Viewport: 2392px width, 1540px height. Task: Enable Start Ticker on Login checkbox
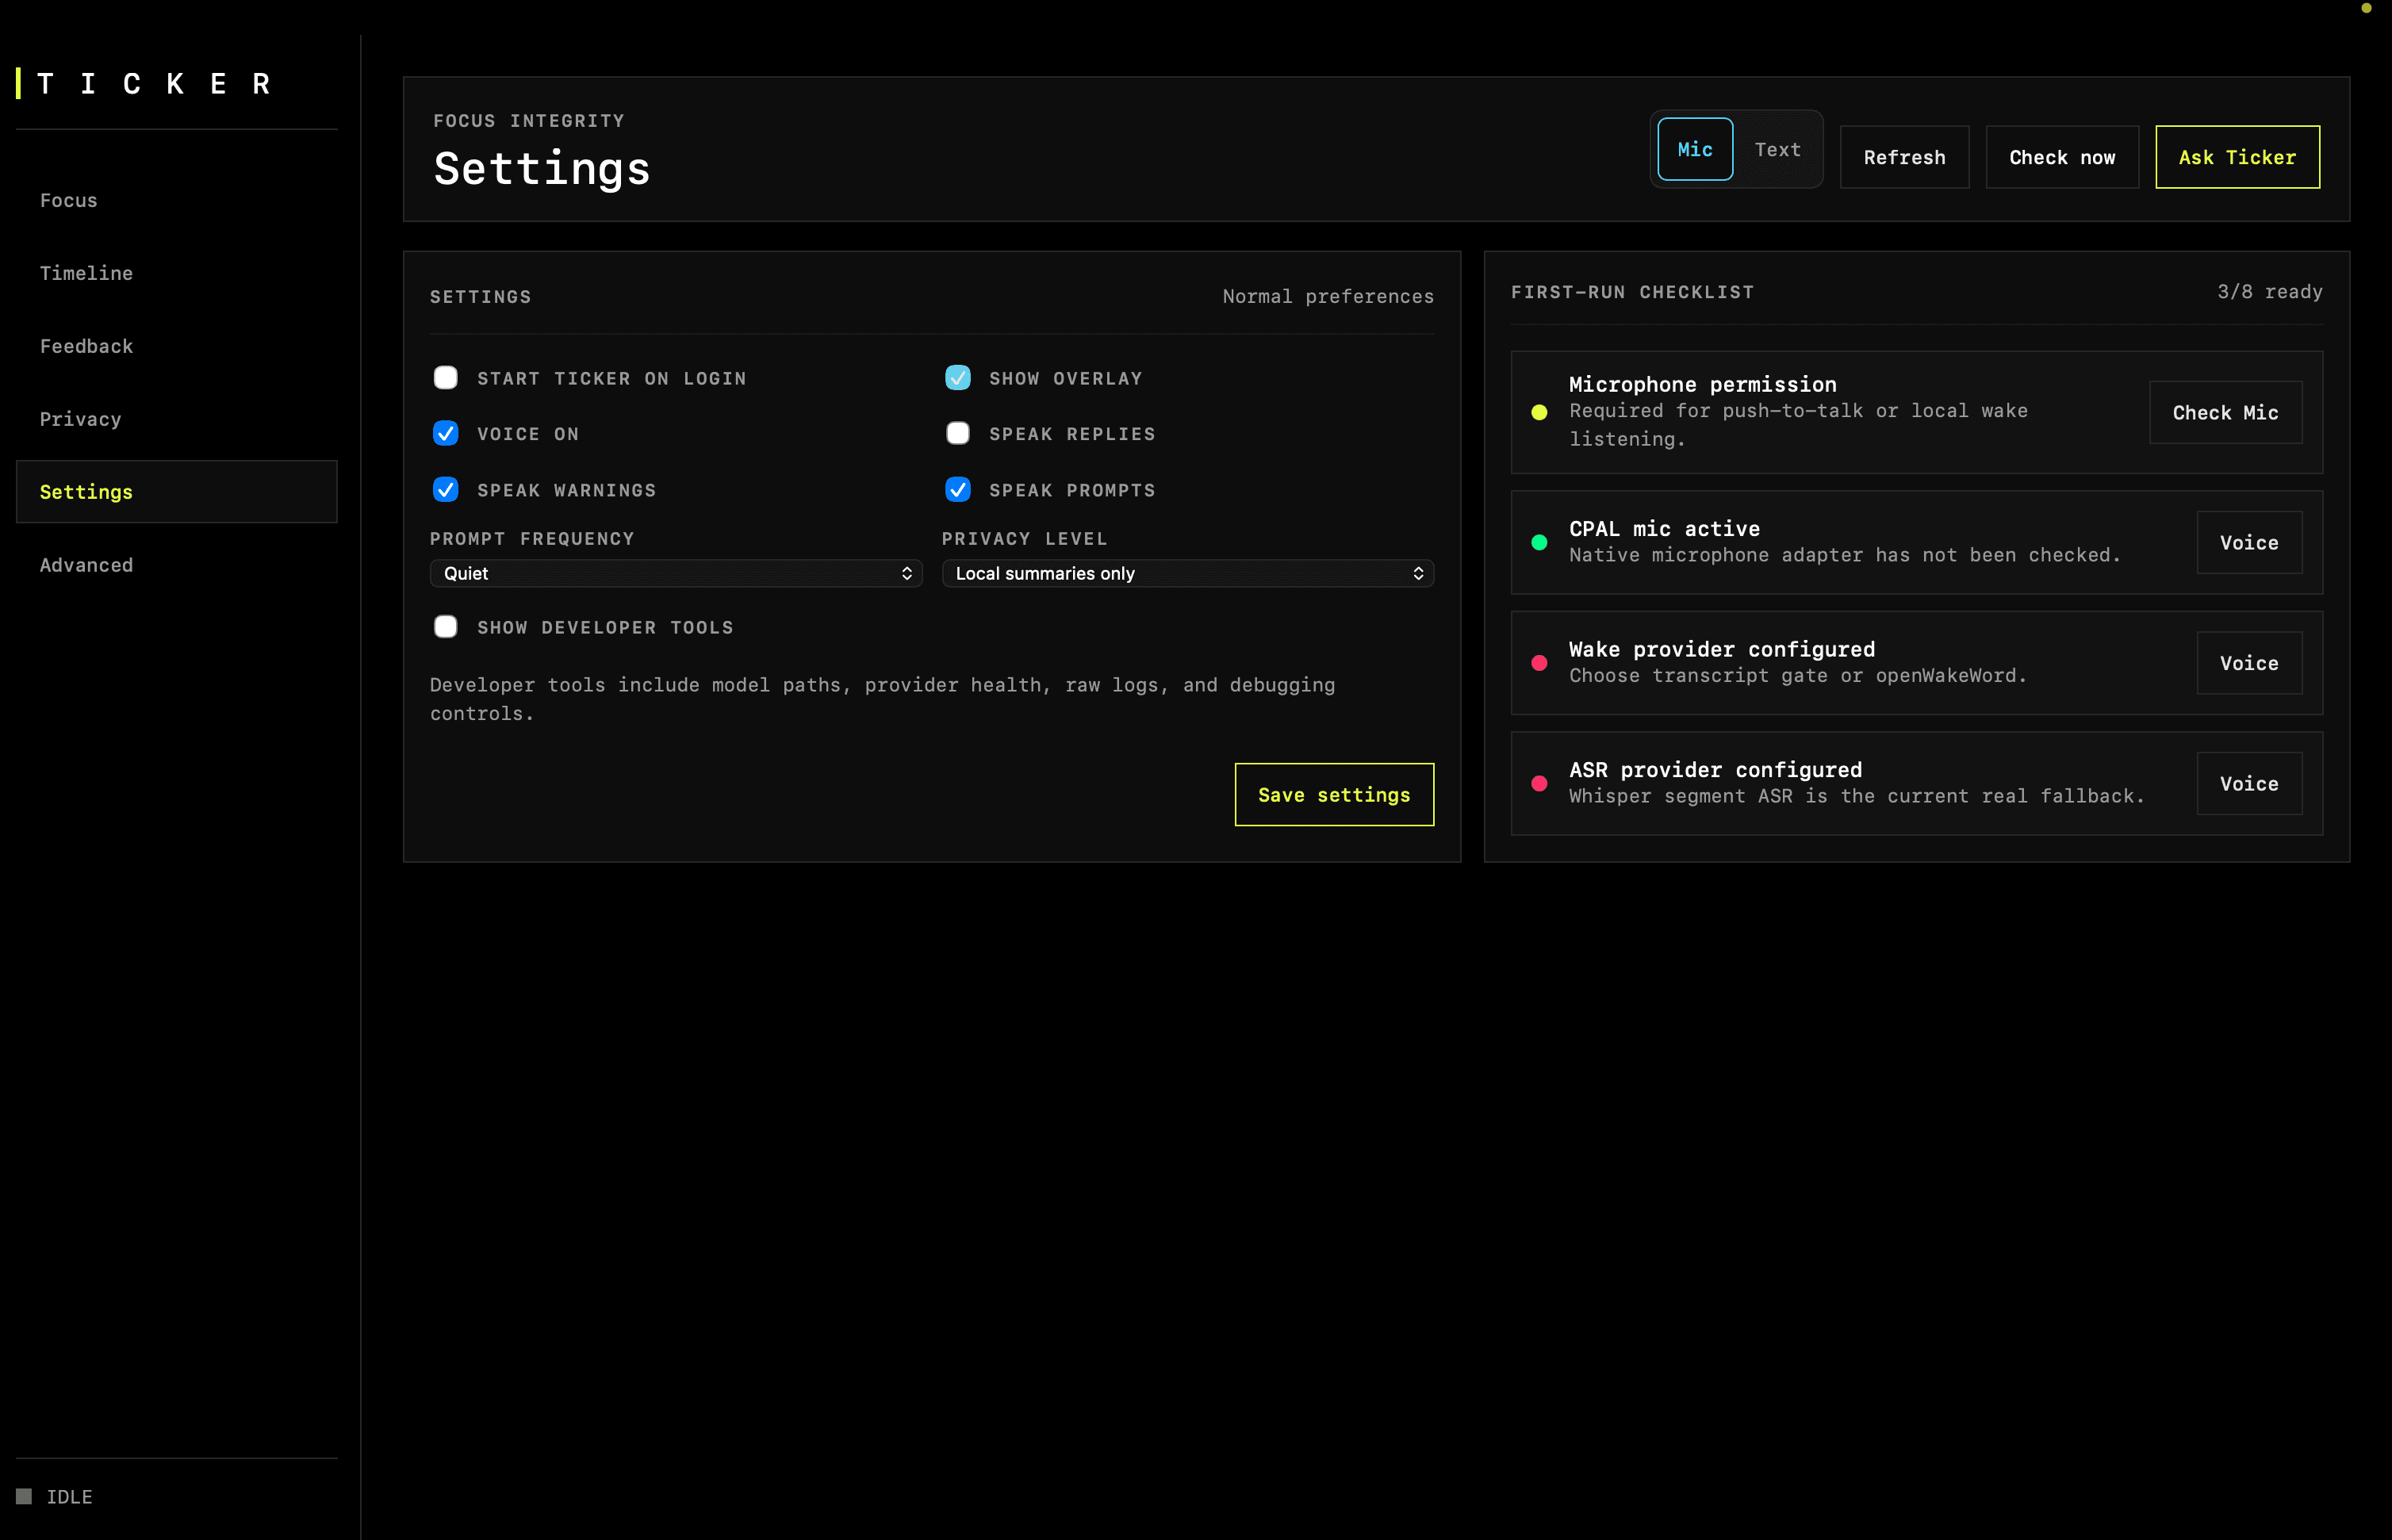point(446,378)
